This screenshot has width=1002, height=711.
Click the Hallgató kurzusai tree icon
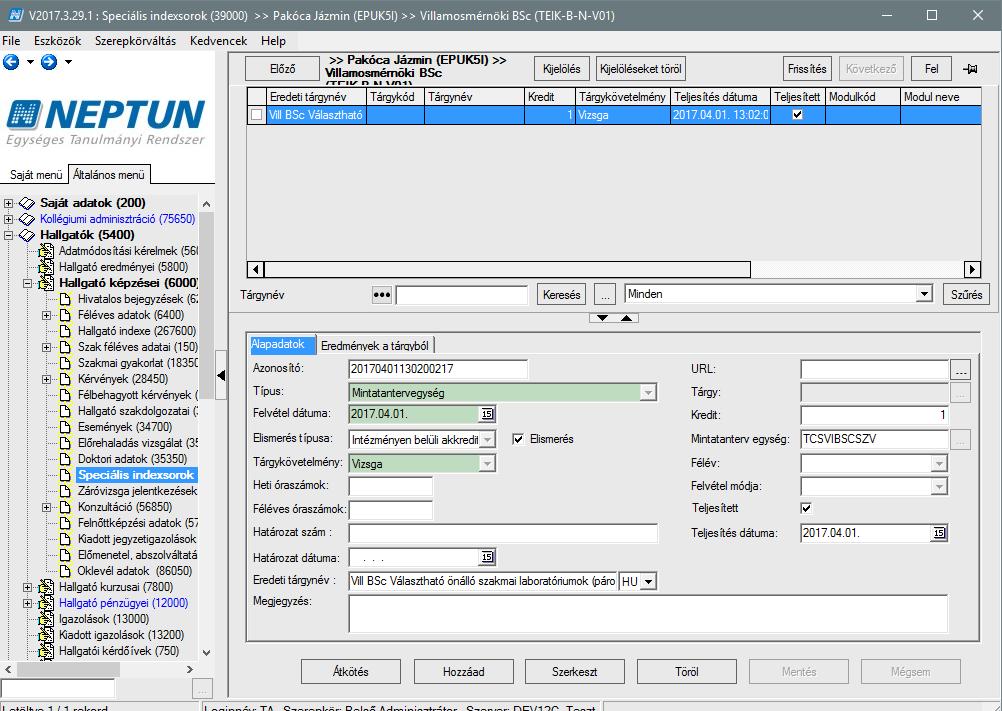point(46,587)
